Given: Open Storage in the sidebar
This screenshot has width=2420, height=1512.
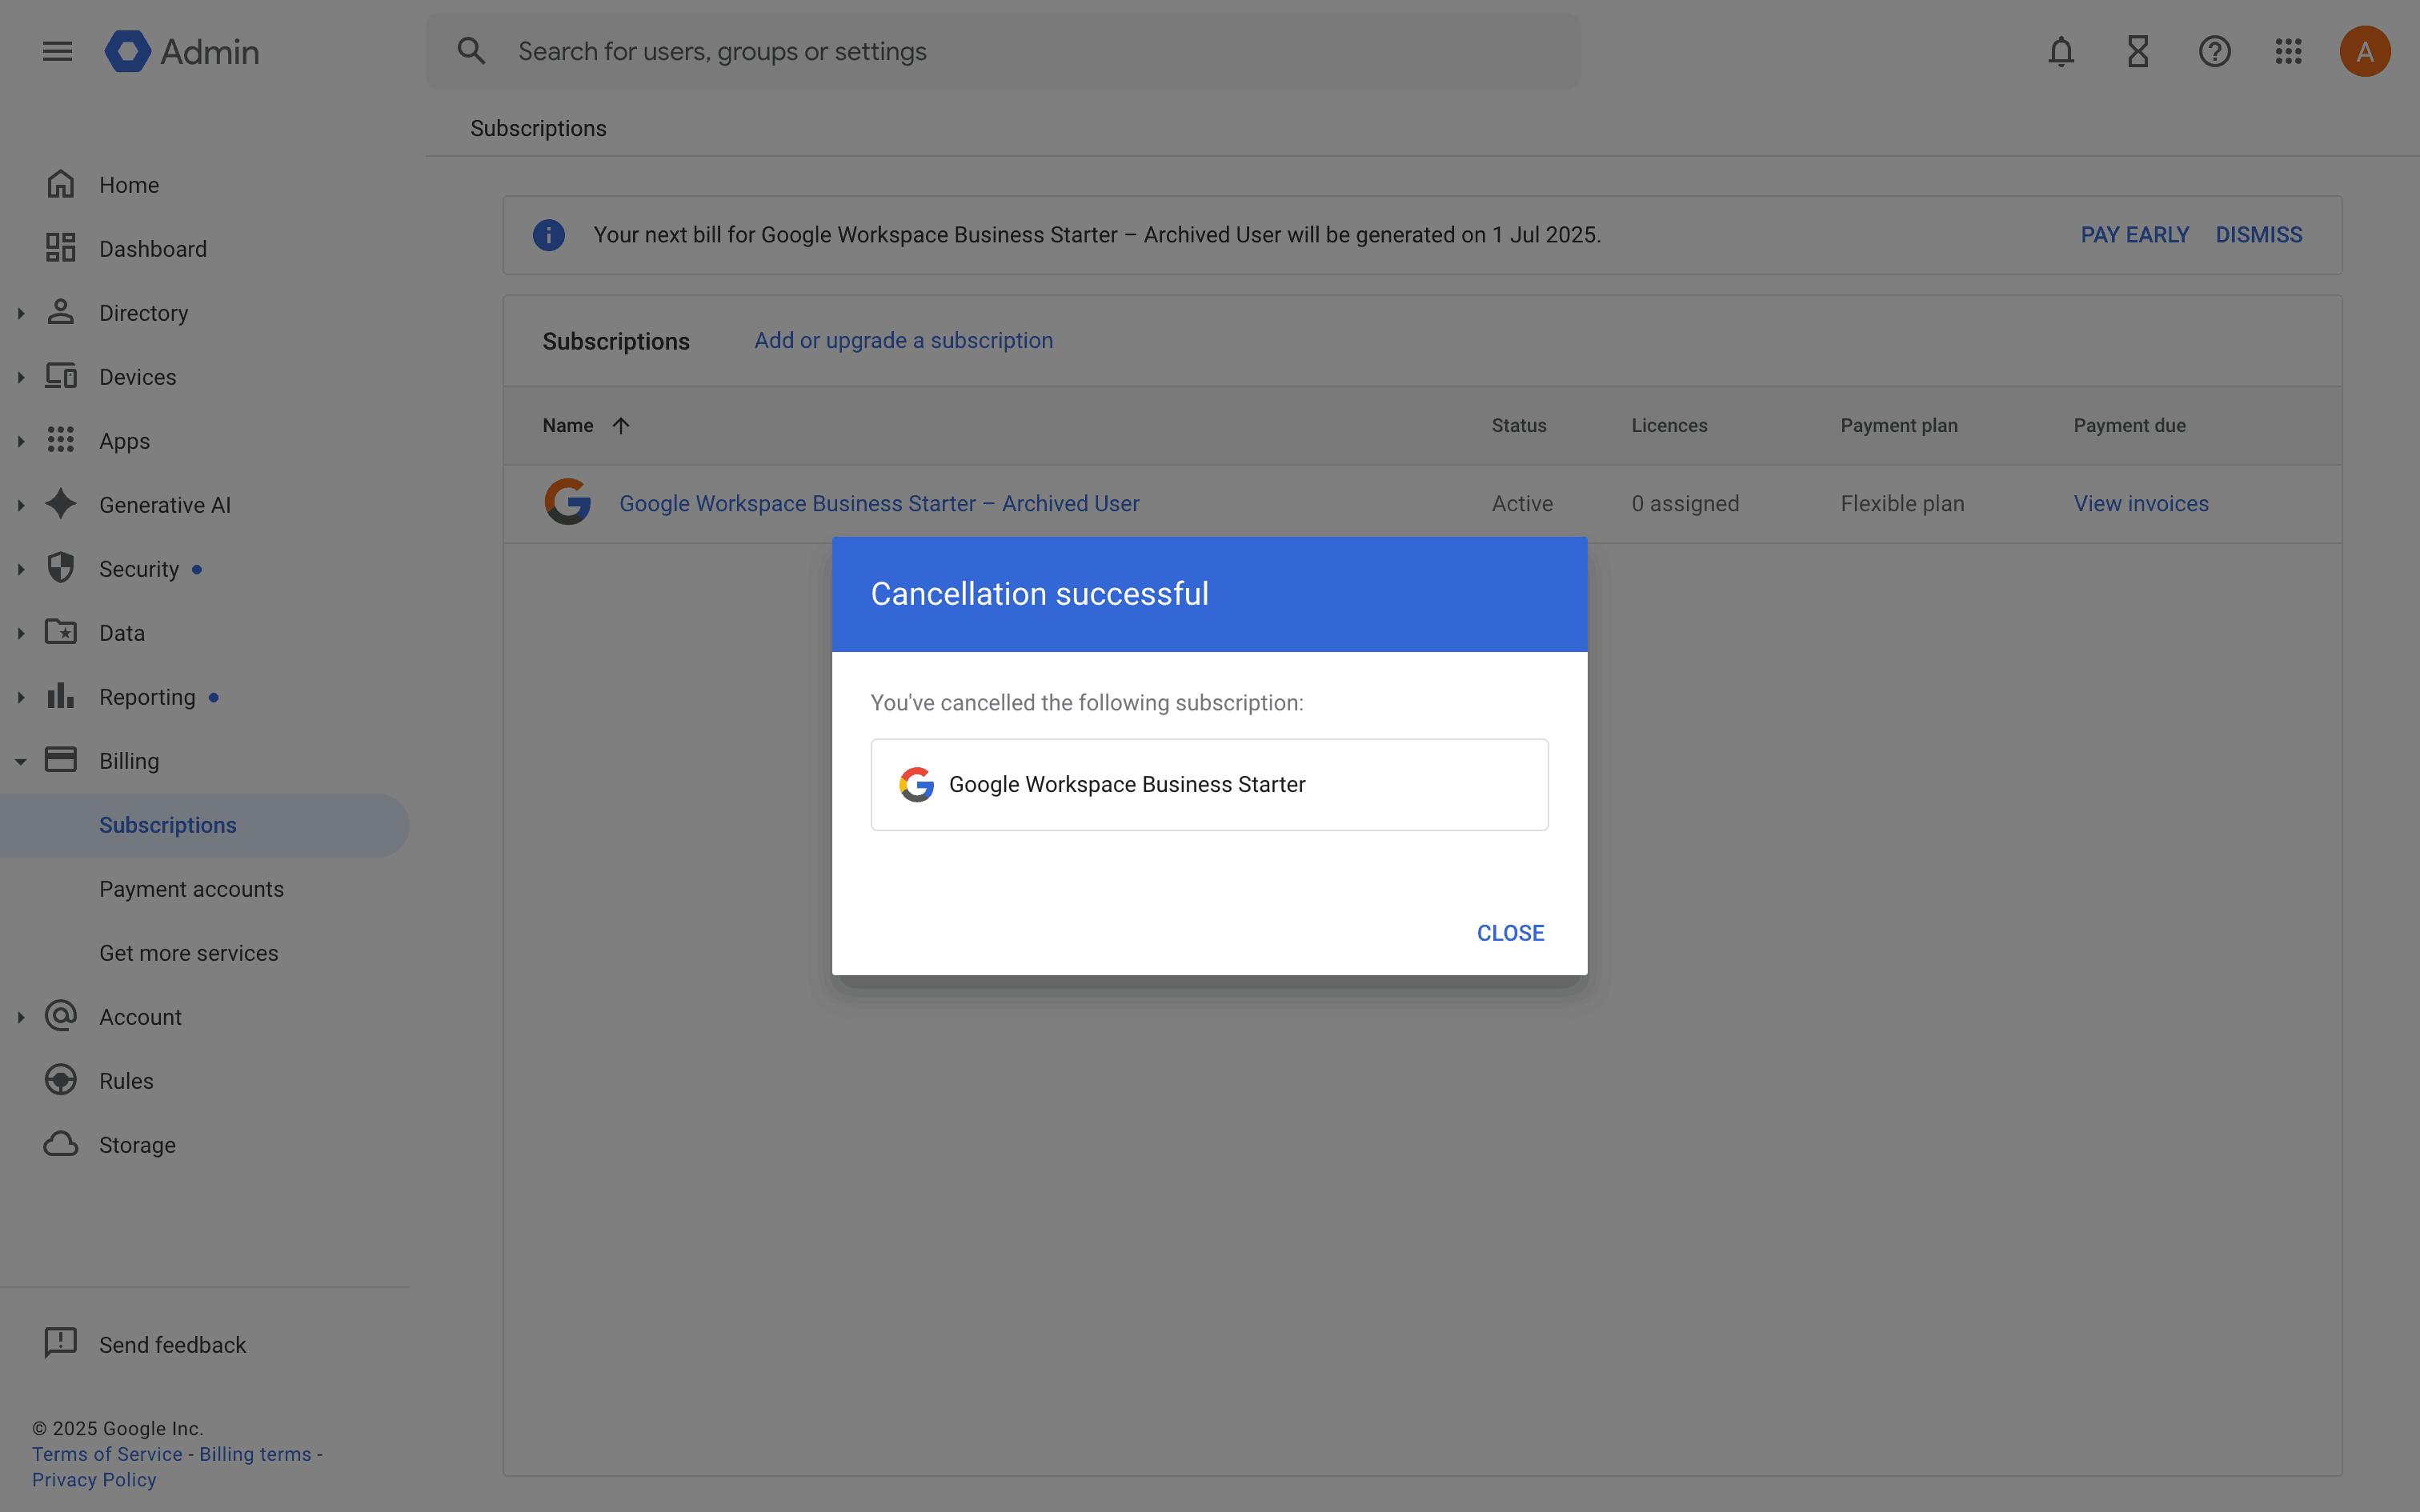Looking at the screenshot, I should click(x=137, y=1145).
